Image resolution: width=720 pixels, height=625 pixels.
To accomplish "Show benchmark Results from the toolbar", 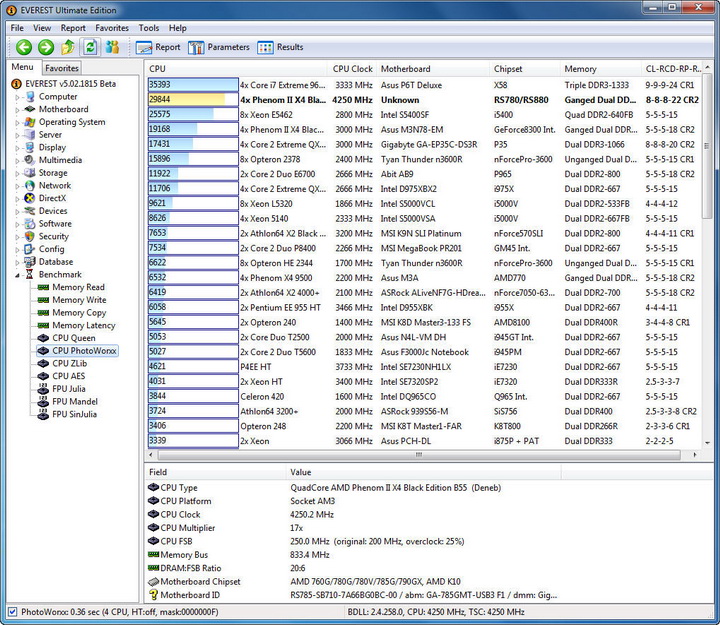I will tap(280, 47).
